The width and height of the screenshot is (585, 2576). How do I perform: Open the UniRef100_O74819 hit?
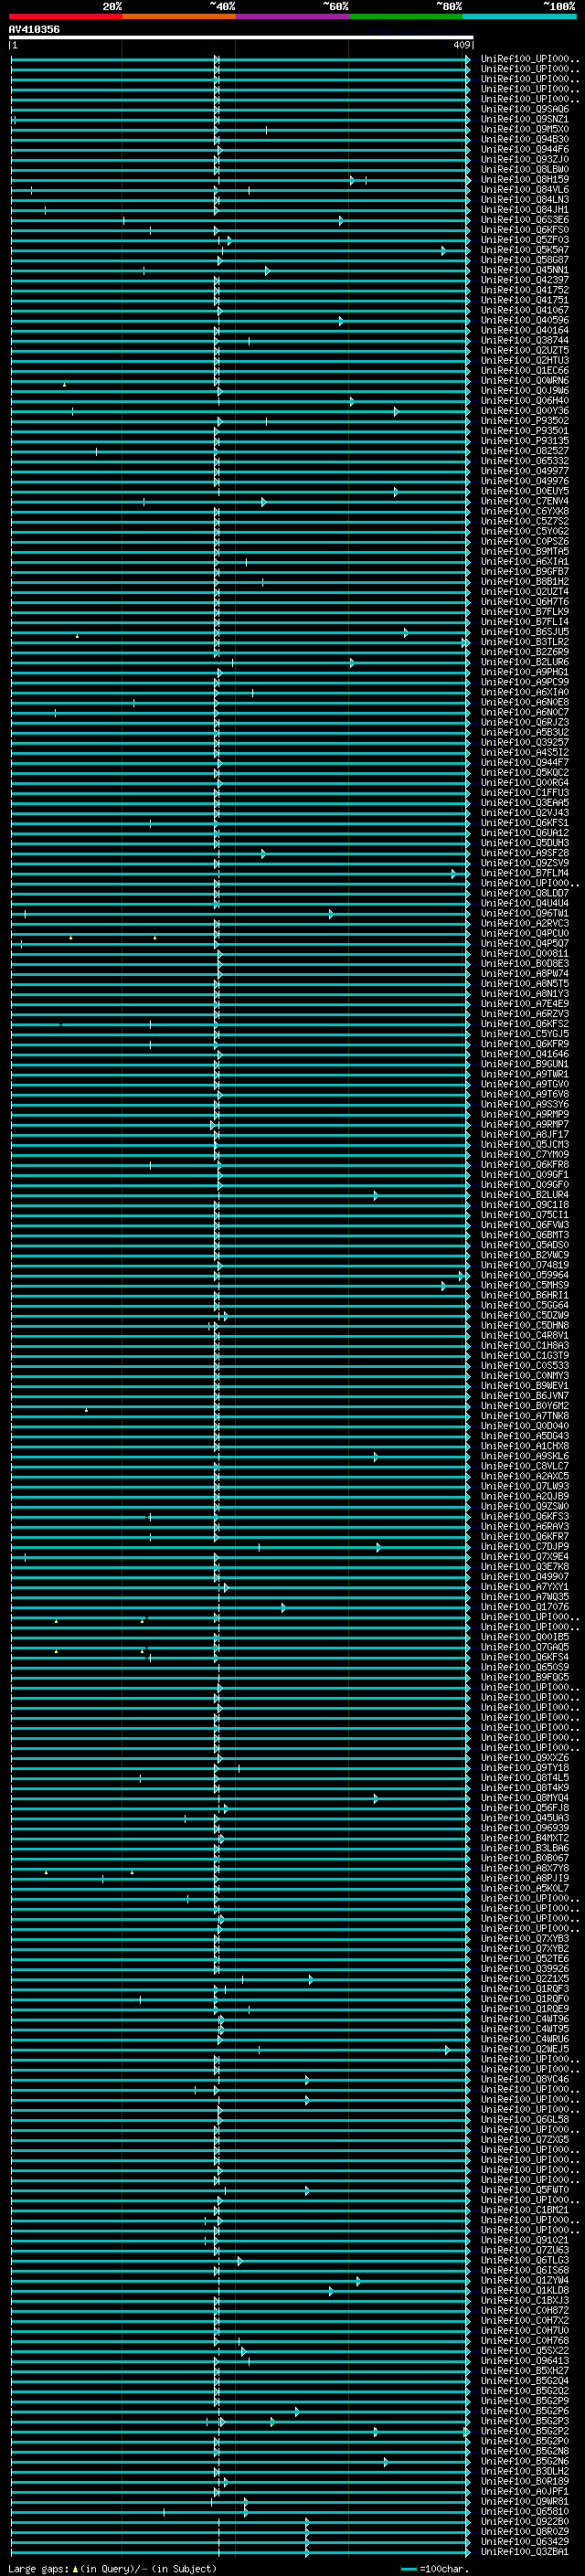point(525,1265)
